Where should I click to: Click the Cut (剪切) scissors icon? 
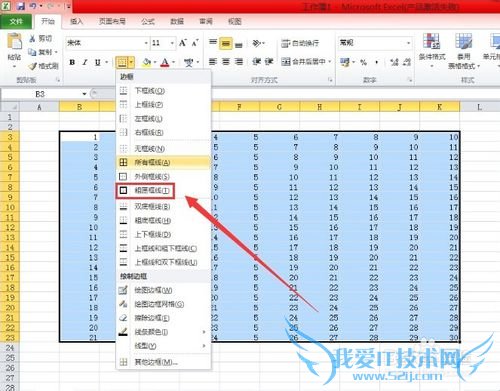coord(32,38)
